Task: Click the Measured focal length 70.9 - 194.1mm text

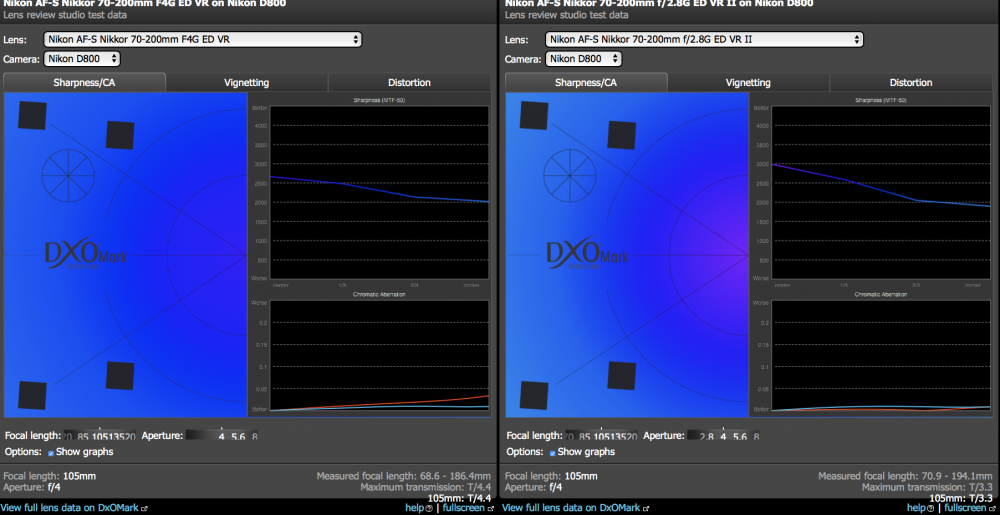Action: (906, 476)
